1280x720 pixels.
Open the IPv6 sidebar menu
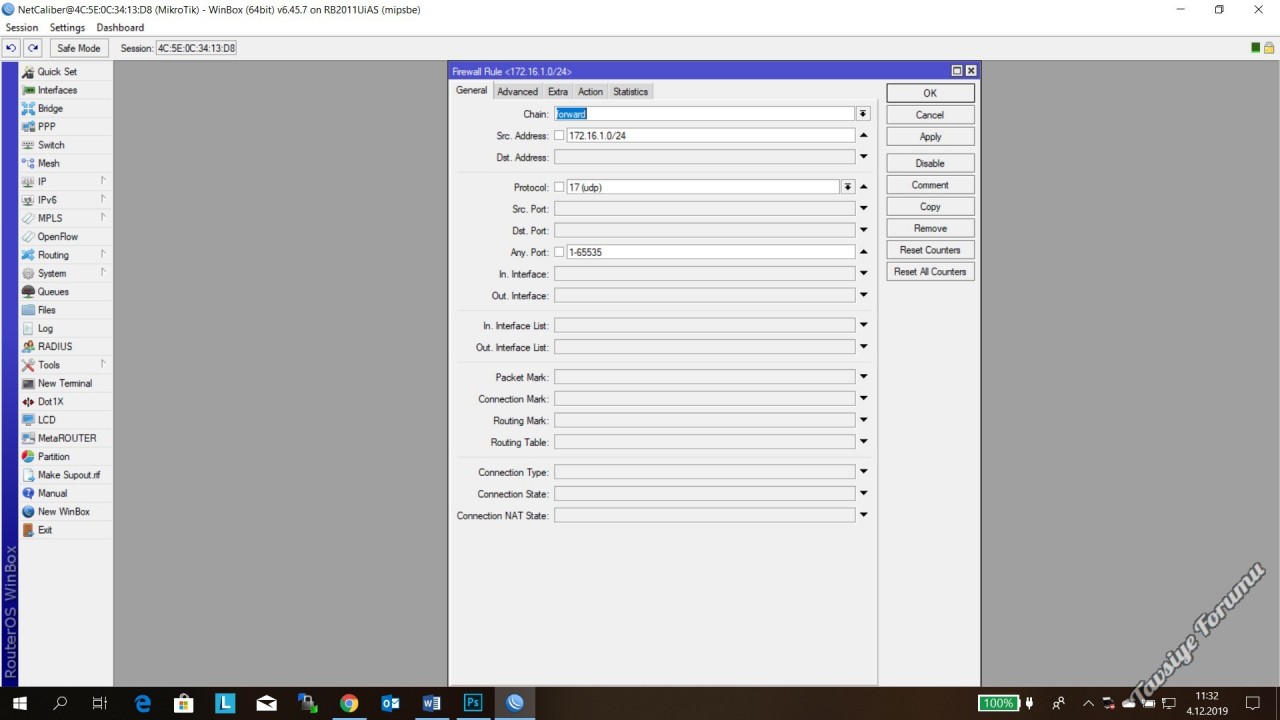pyautogui.click(x=47, y=200)
